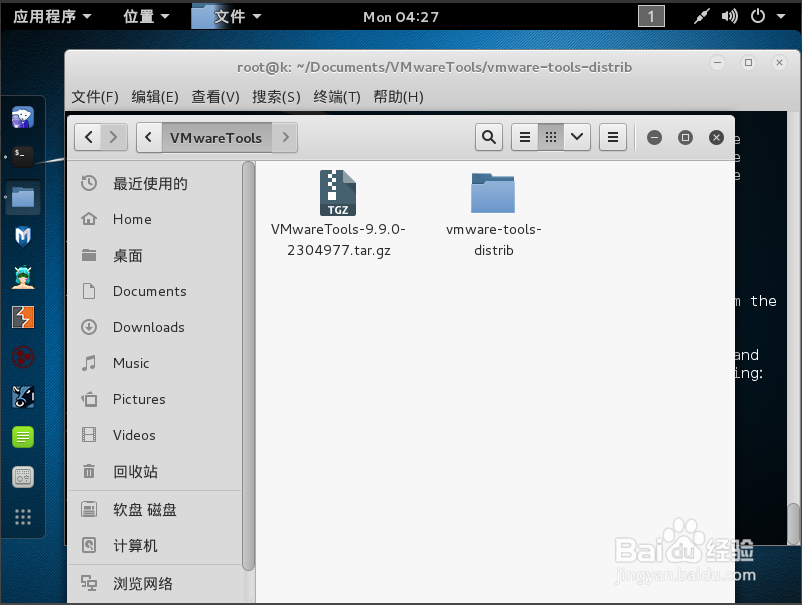Open file search in Files window

488,137
